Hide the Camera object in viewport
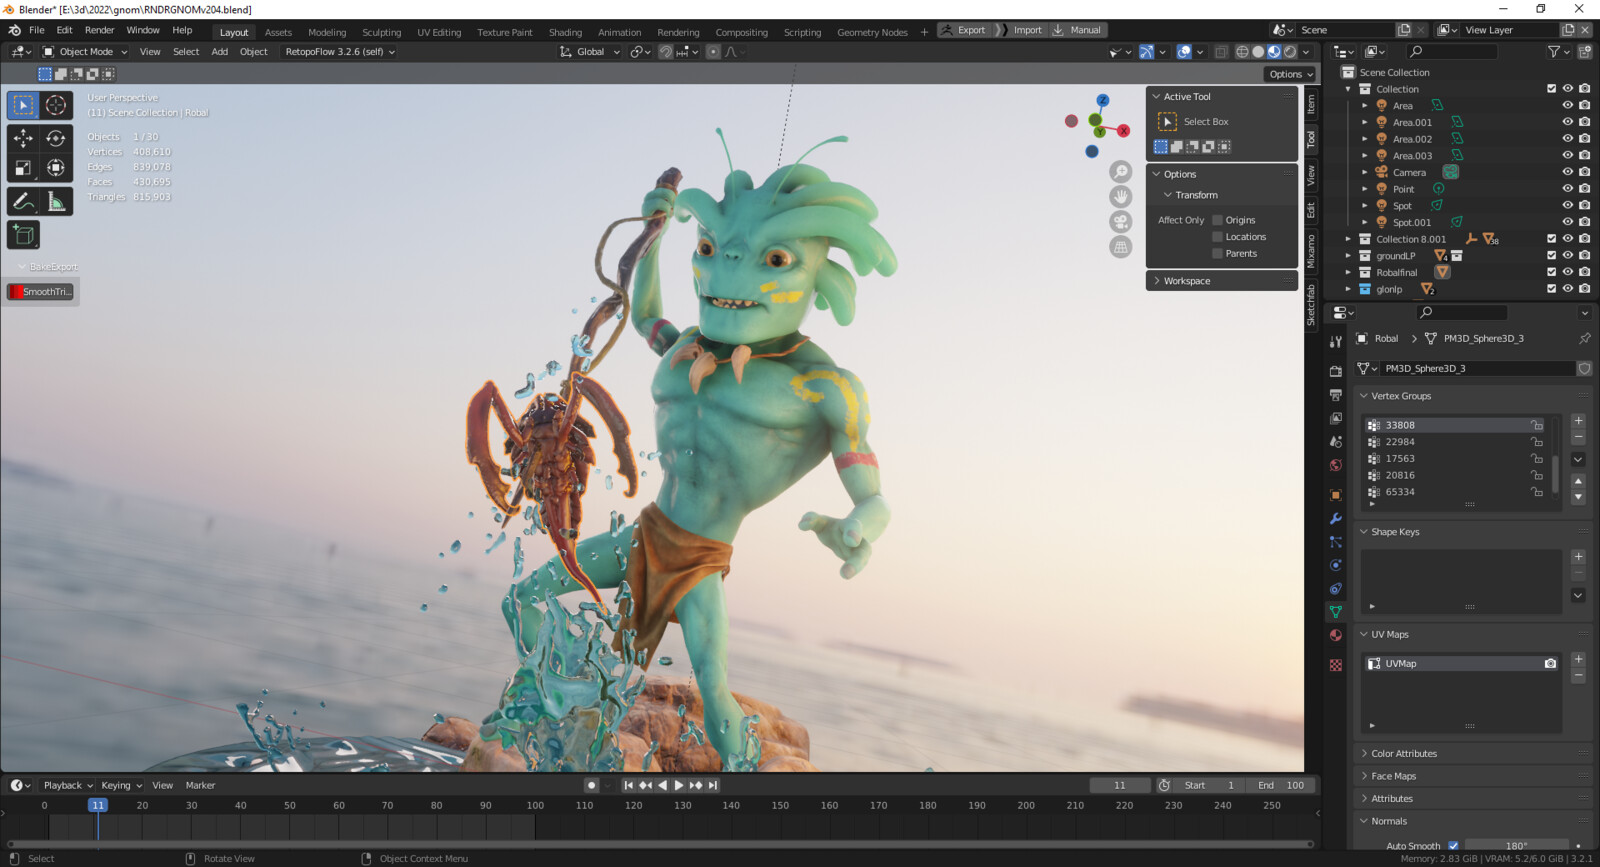Screen dimensions: 1600x867 pos(1568,172)
